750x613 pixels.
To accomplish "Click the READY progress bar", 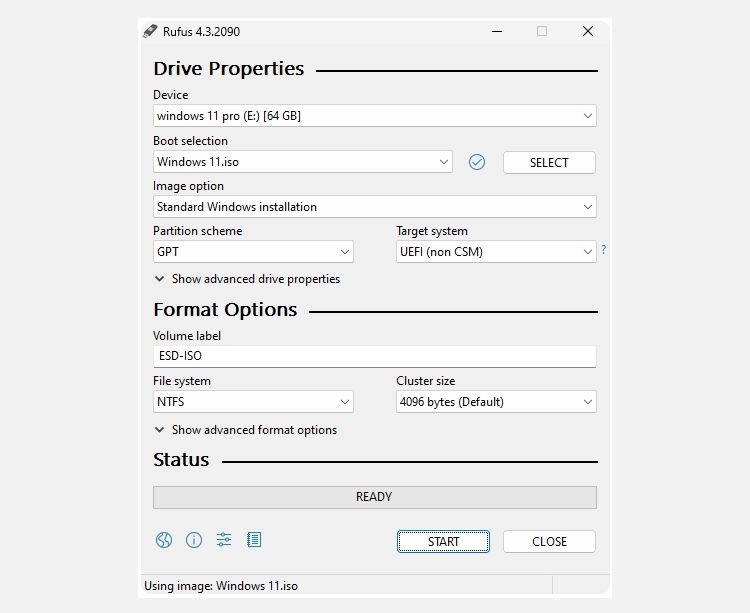I will pos(374,497).
